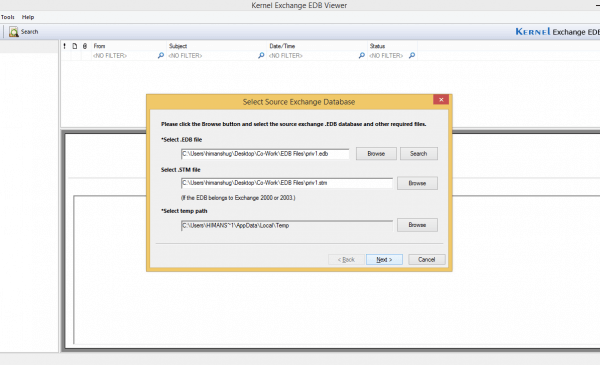Click the Status column header
Viewport: 600px width, 365px height.
[392, 46]
